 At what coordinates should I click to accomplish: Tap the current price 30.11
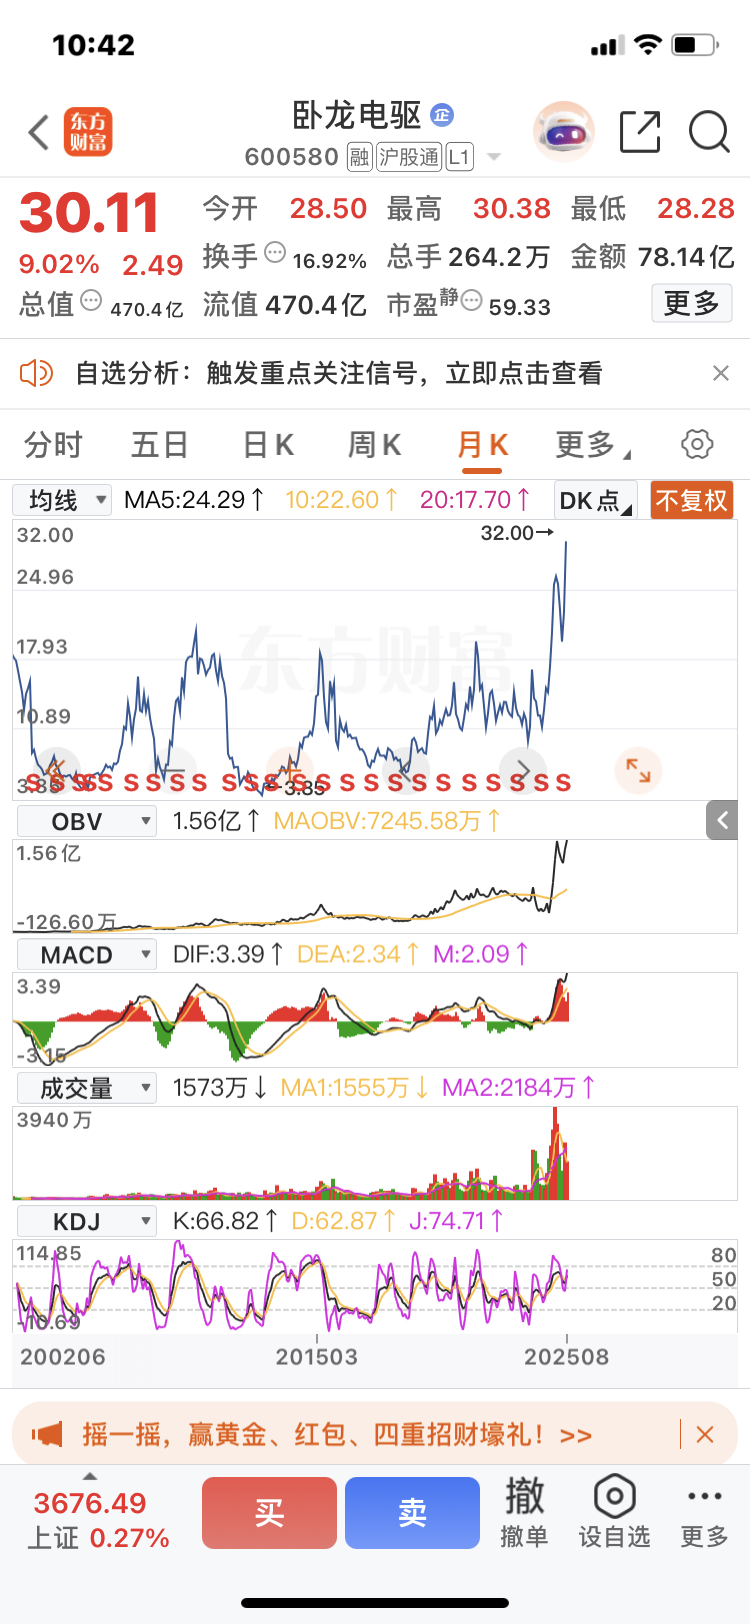89,213
